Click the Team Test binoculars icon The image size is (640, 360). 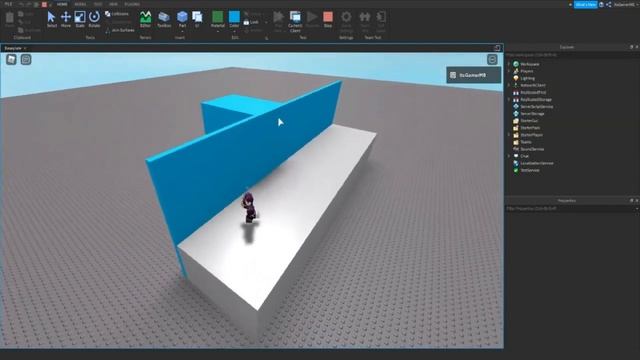point(364,17)
